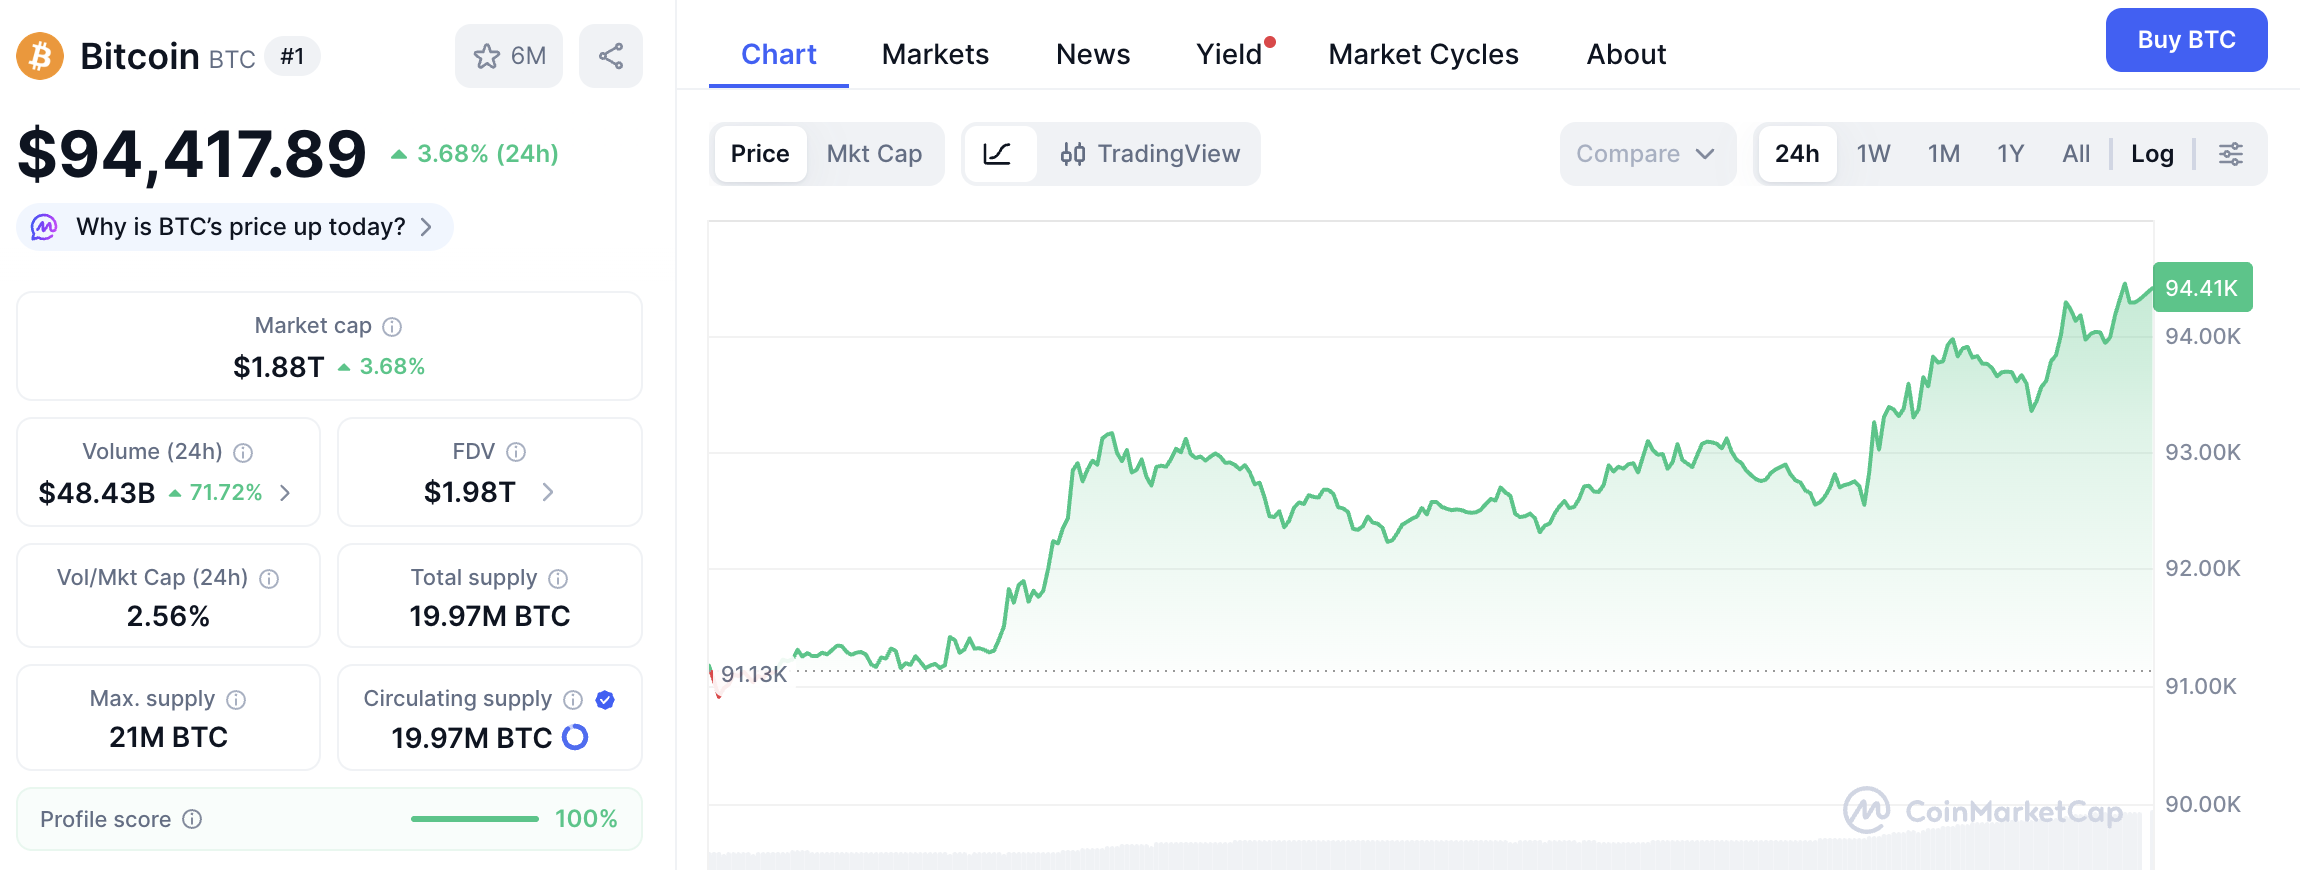Click the Market cap info icon

coord(393,327)
